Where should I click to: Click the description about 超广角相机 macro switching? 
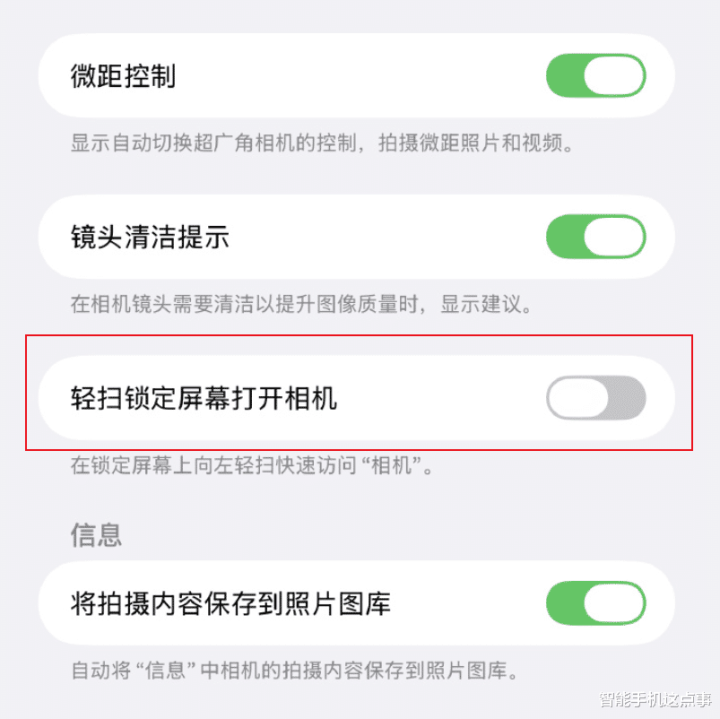[x=322, y=143]
